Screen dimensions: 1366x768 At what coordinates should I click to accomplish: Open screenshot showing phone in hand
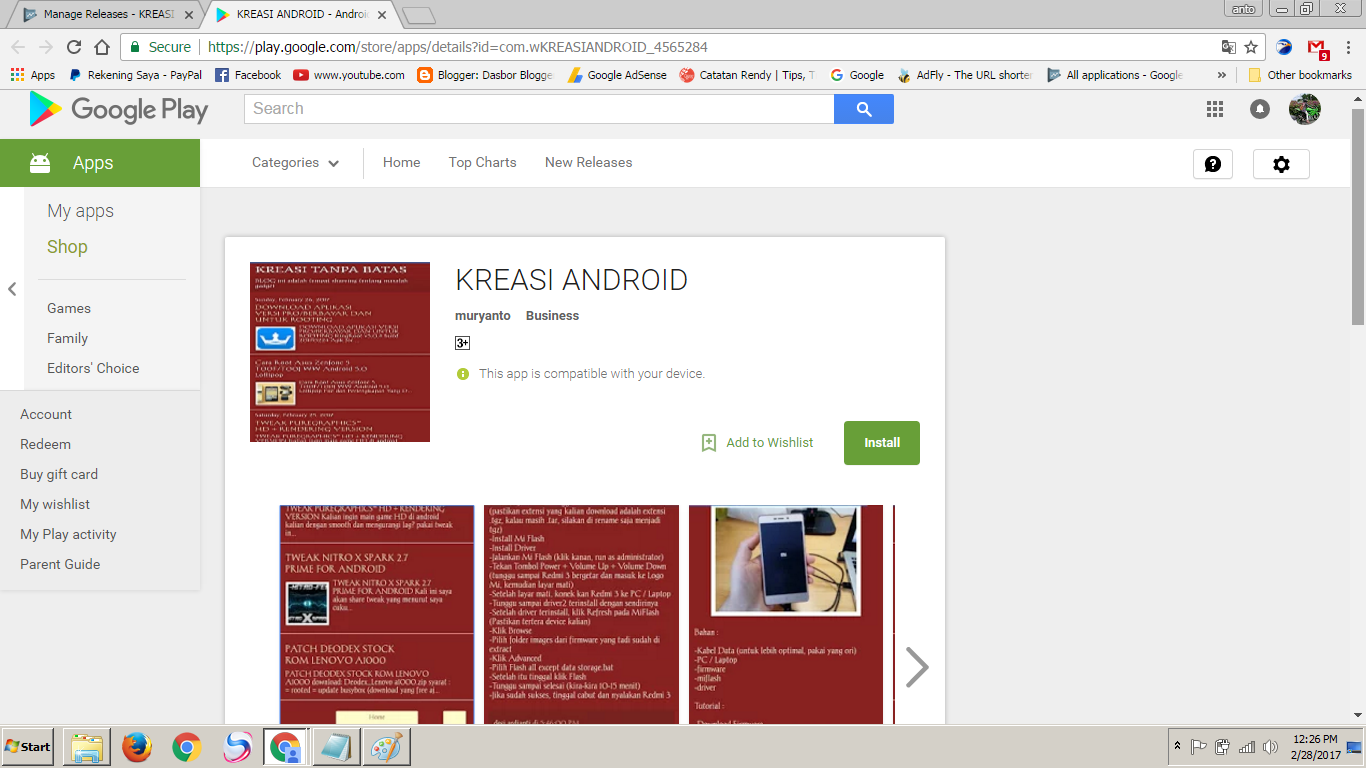point(786,614)
